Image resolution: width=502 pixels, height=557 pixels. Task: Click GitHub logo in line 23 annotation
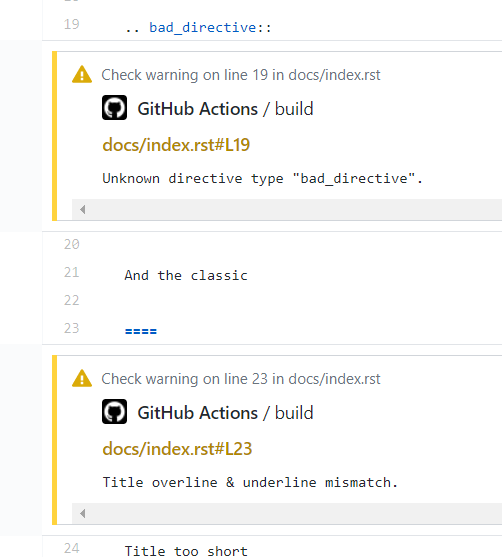pyautogui.click(x=114, y=412)
